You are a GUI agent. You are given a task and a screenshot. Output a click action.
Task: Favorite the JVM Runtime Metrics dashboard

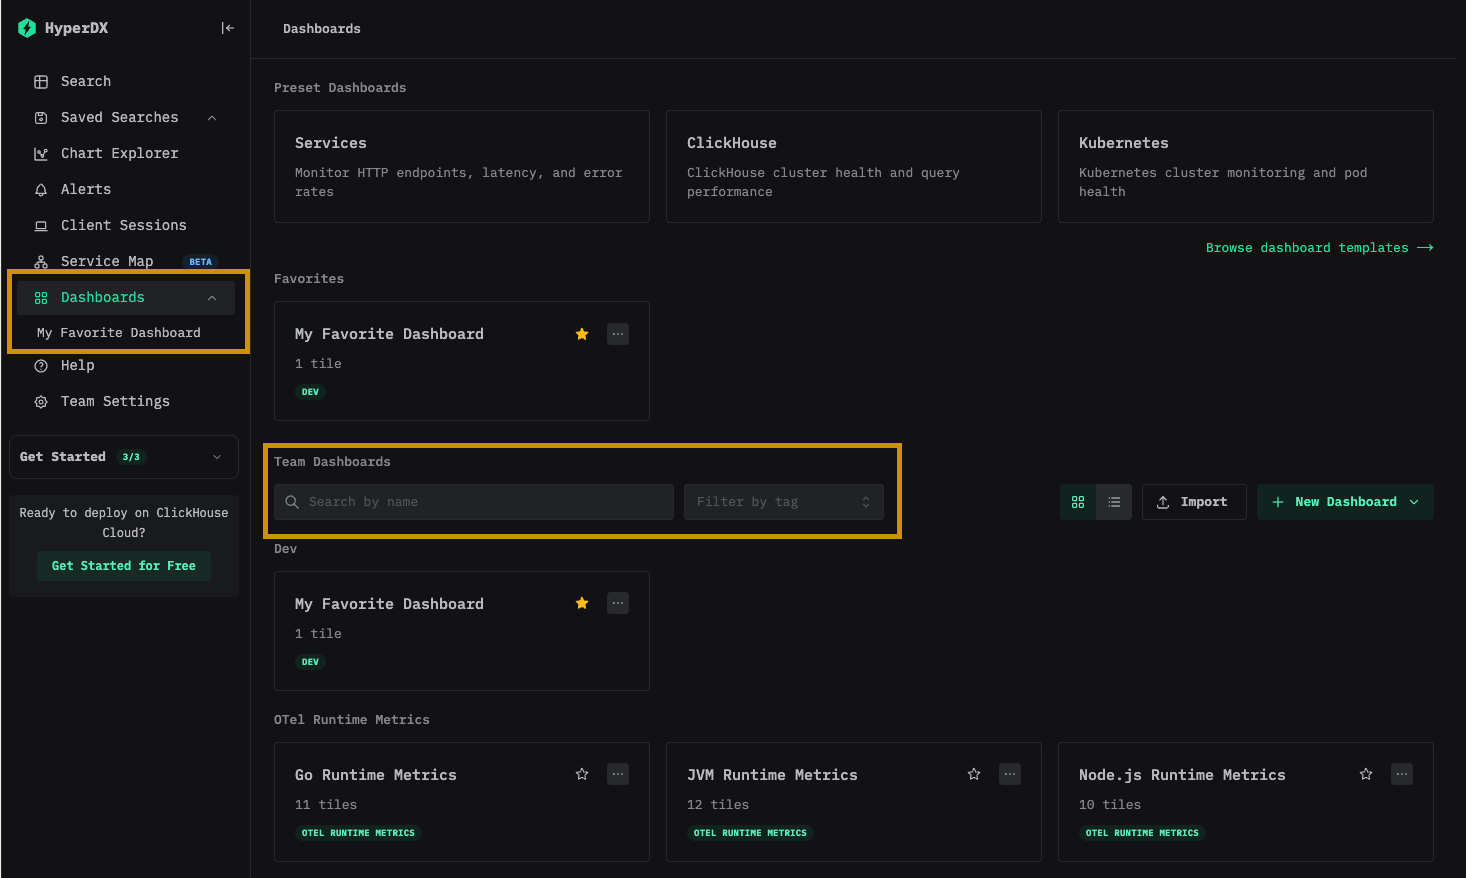[973, 773]
